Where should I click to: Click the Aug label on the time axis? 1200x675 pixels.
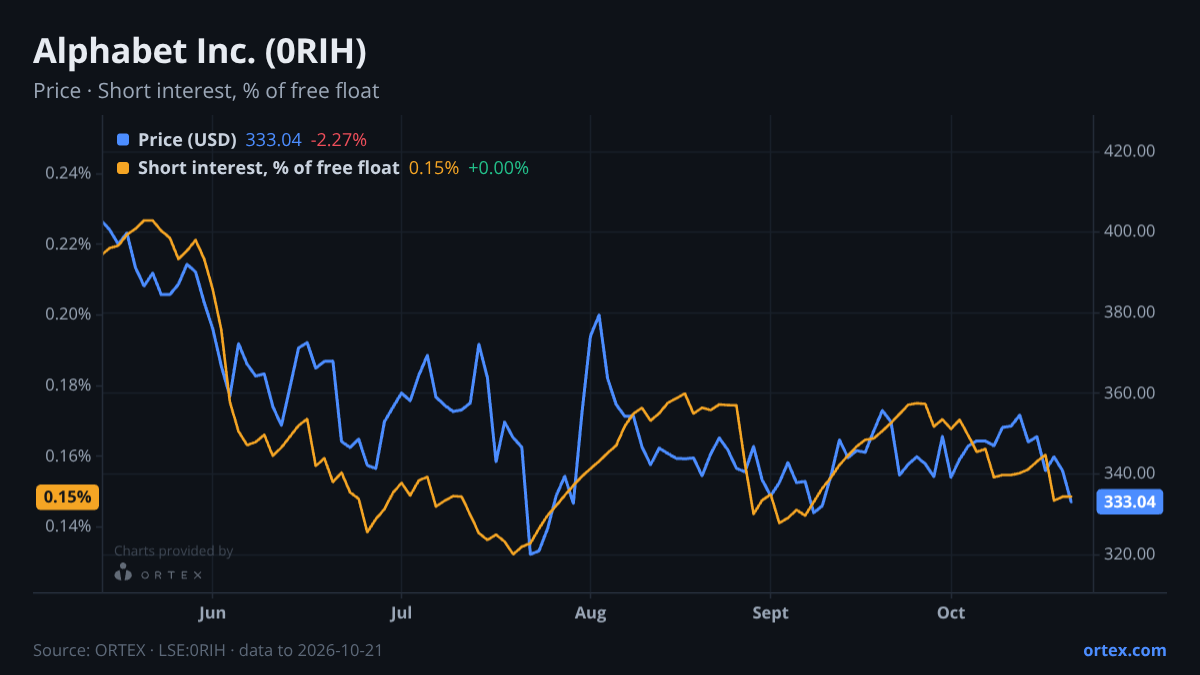[x=591, y=613]
